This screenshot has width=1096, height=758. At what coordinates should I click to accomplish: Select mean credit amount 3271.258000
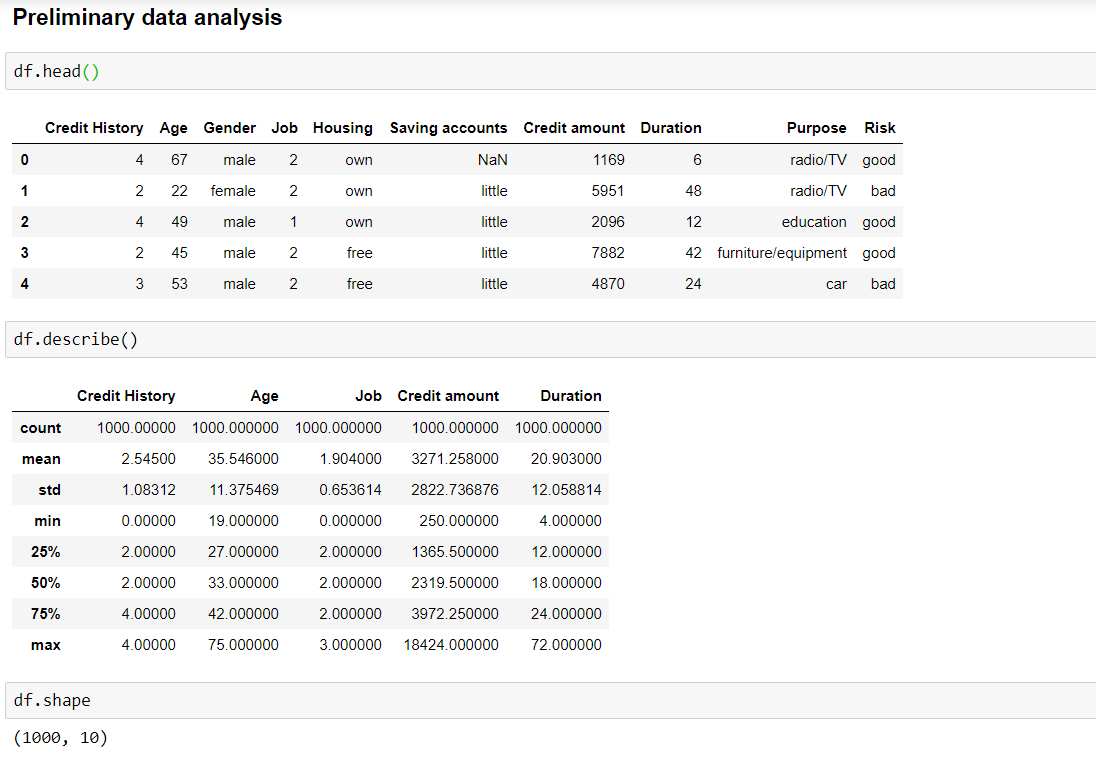coord(455,459)
